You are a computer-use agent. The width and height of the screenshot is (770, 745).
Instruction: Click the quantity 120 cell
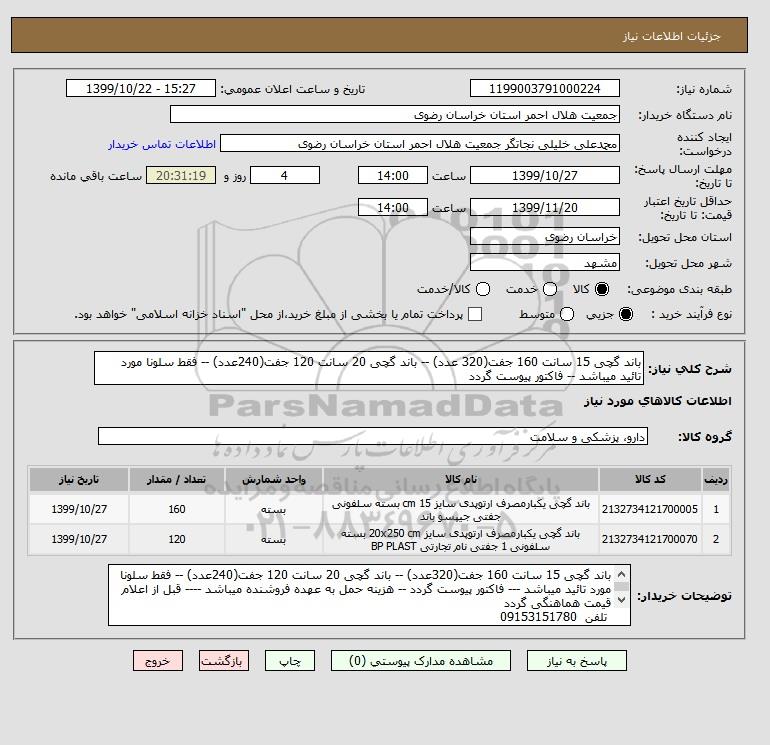(177, 539)
